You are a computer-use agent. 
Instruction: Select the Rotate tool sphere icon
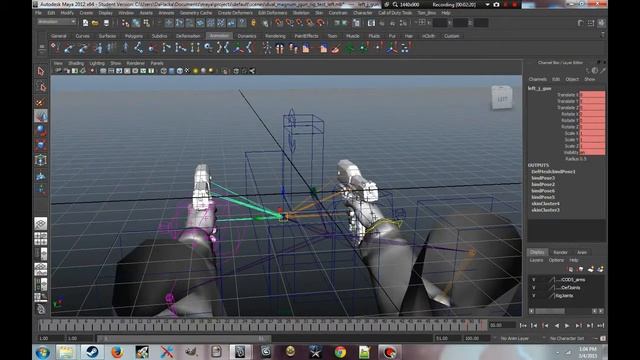[x=41, y=131]
